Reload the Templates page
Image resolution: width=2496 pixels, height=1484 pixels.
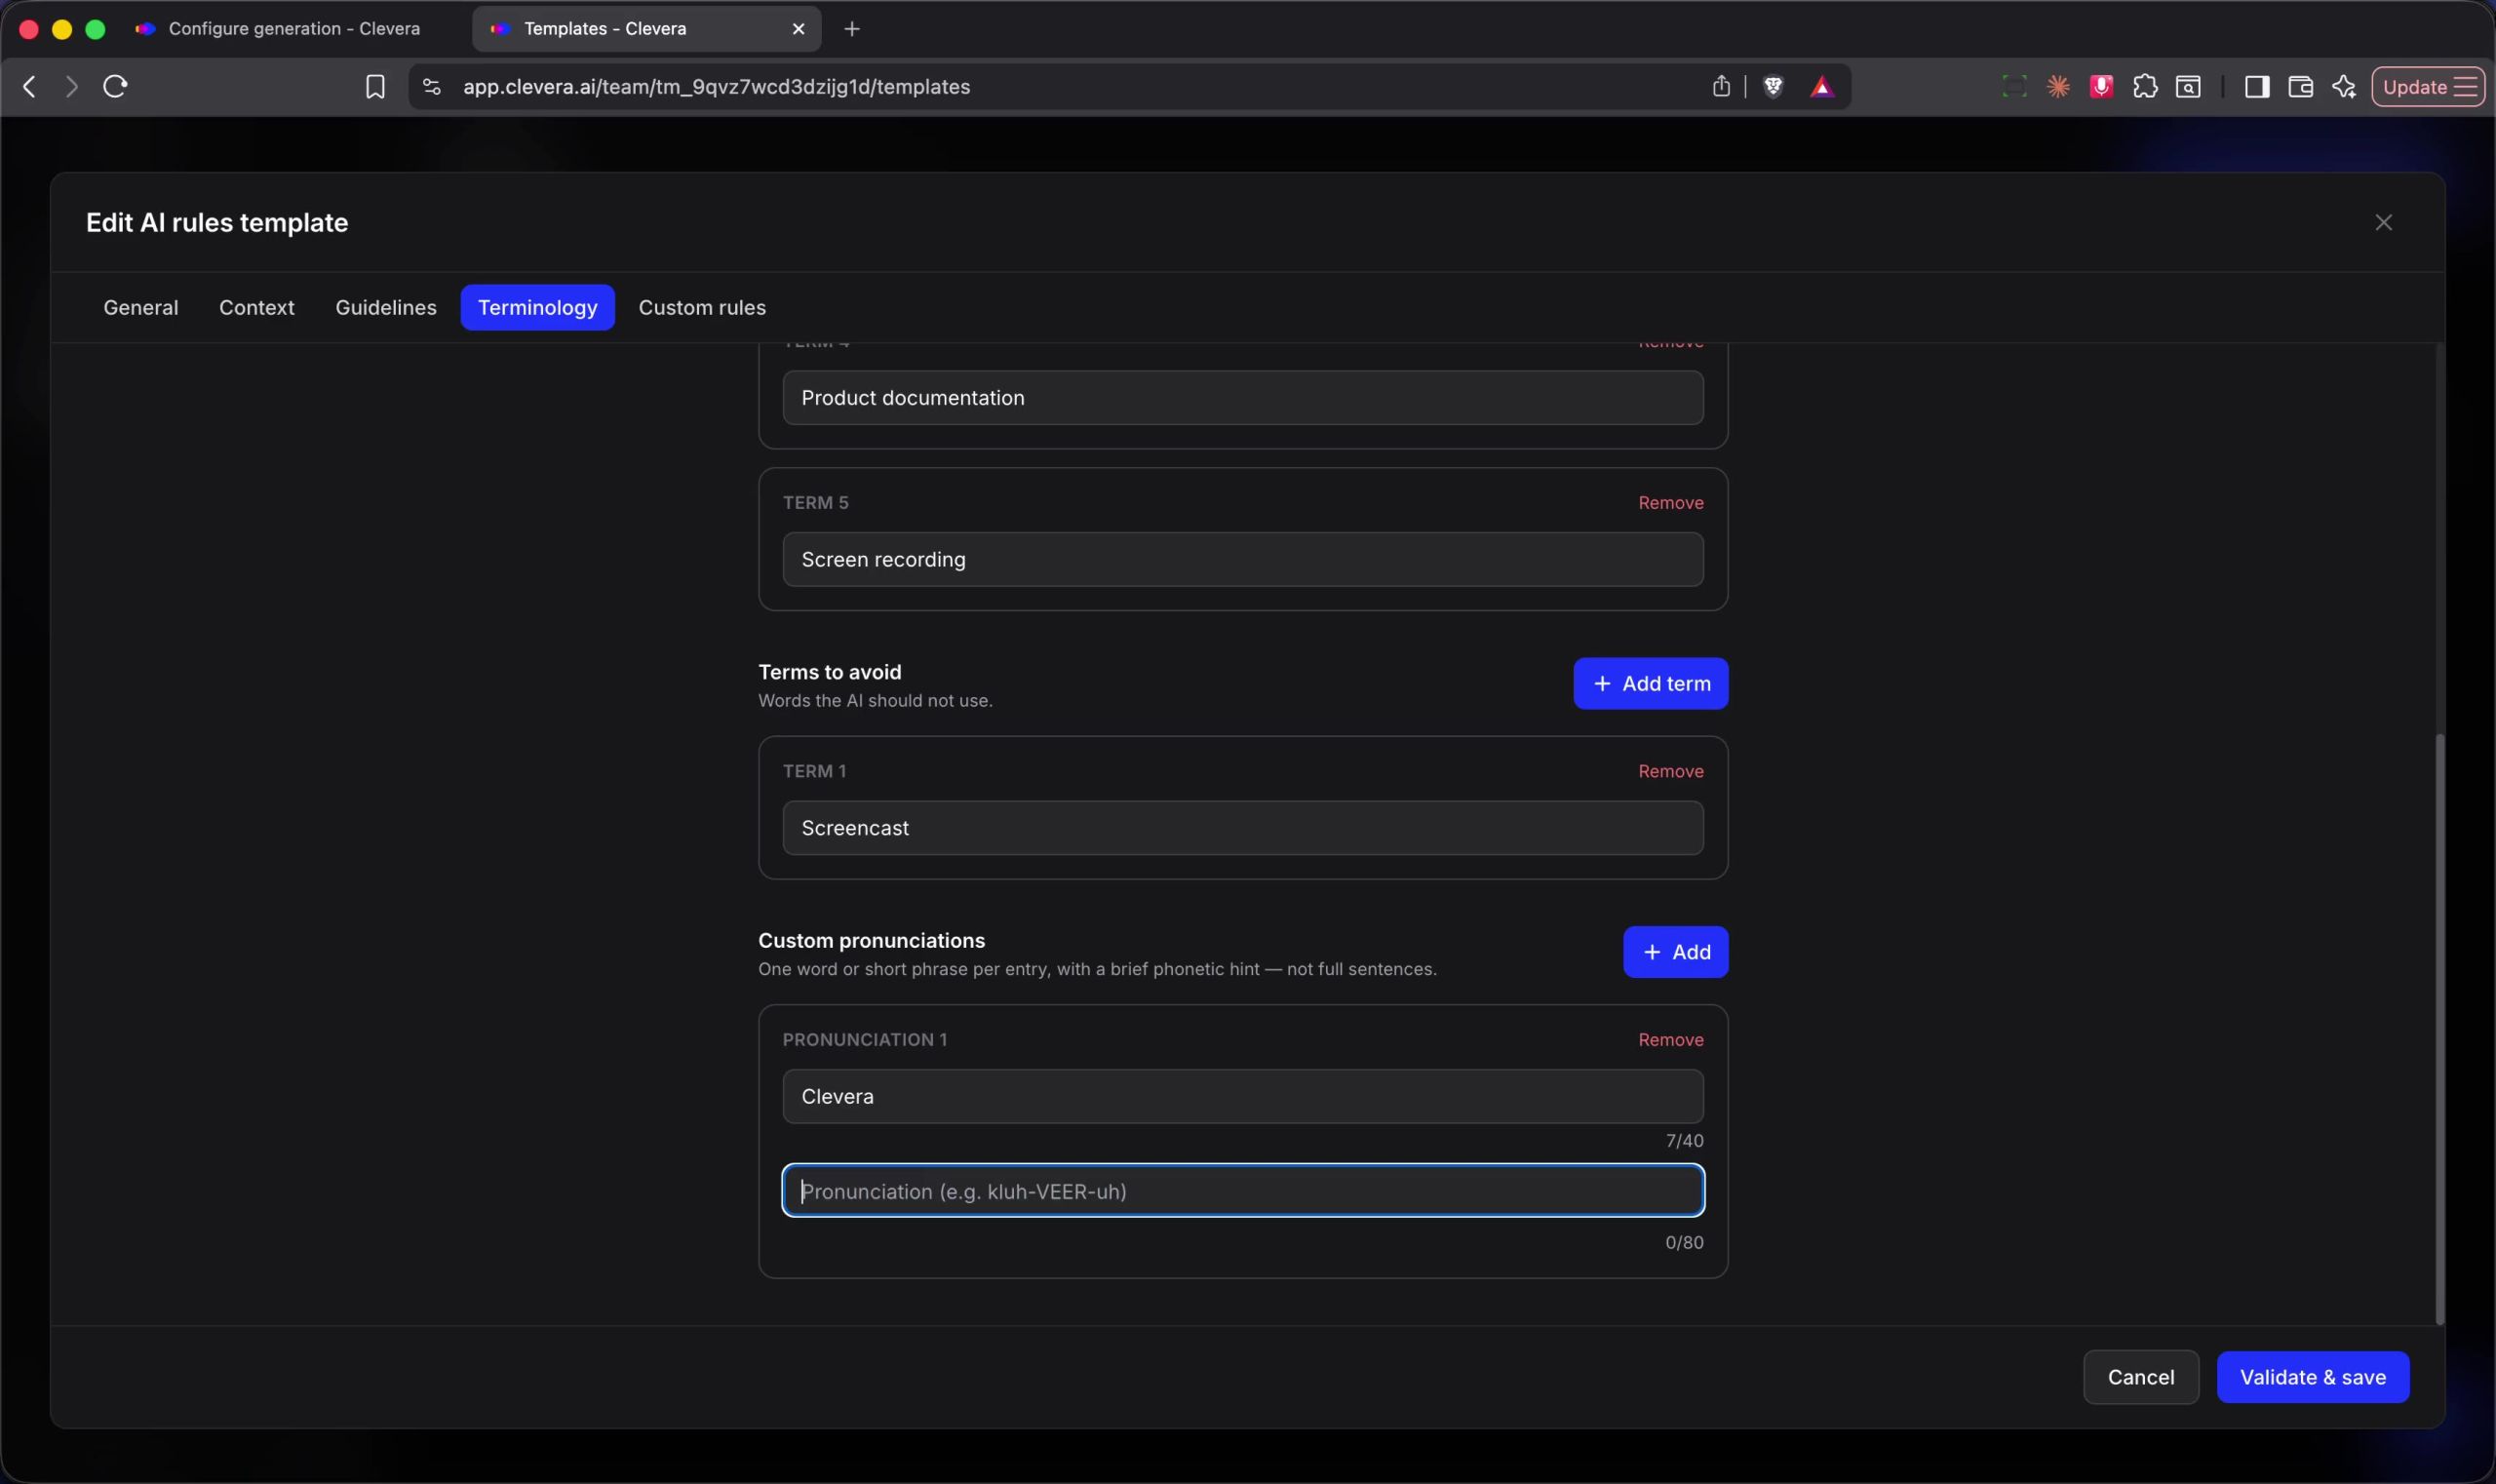tap(115, 87)
